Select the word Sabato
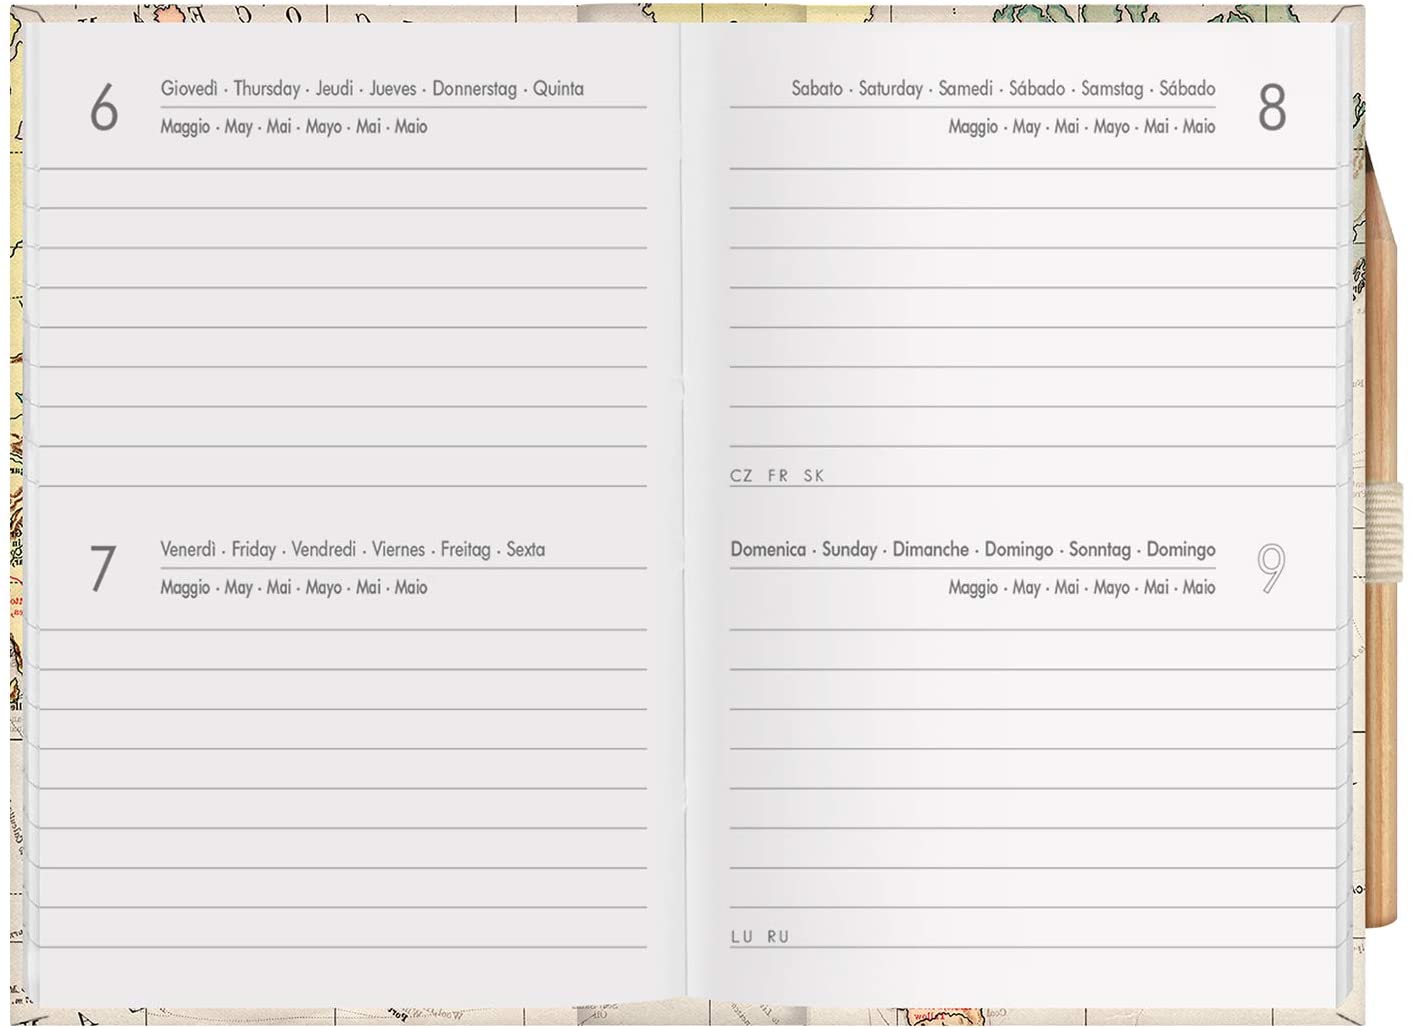The height and width of the screenshot is (1029, 1412). point(817,89)
